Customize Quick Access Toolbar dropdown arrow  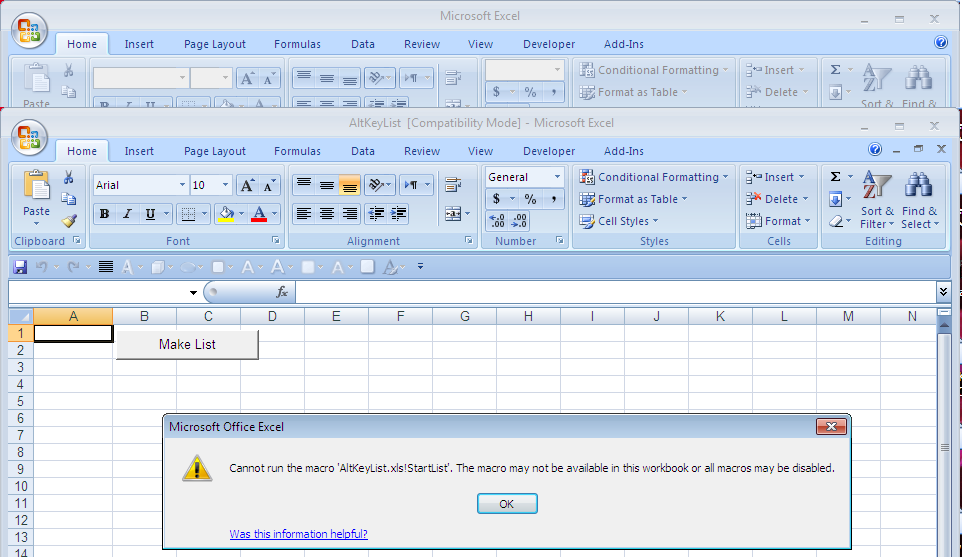420,267
